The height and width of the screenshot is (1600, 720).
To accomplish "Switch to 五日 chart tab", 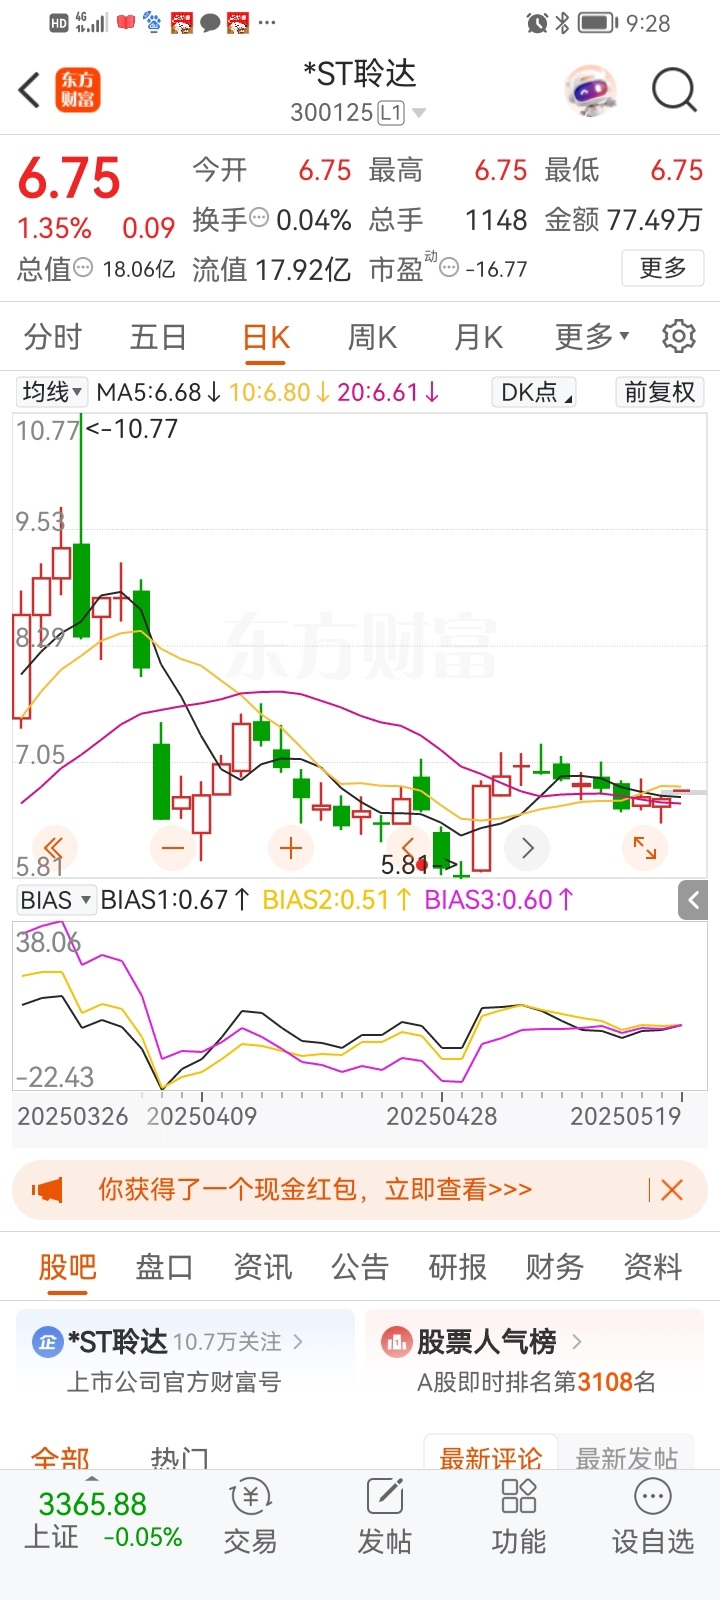I will 158,337.
